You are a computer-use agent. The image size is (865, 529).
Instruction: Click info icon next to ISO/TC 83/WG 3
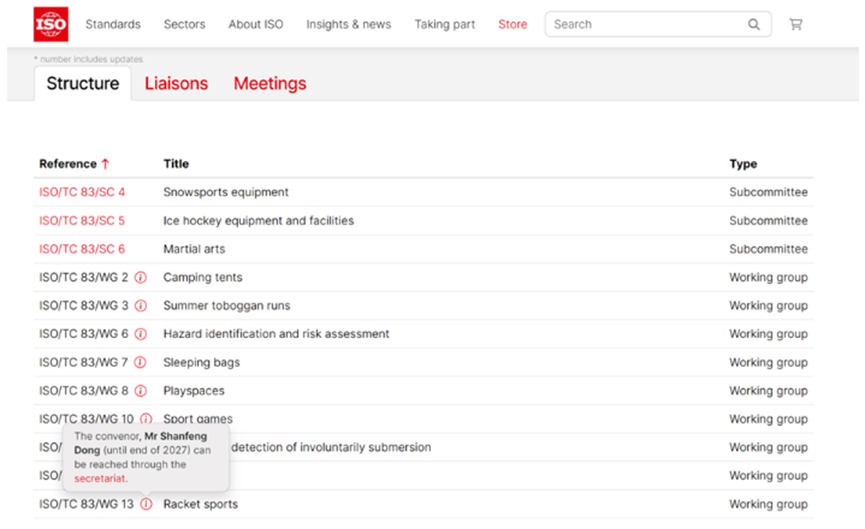[141, 306]
